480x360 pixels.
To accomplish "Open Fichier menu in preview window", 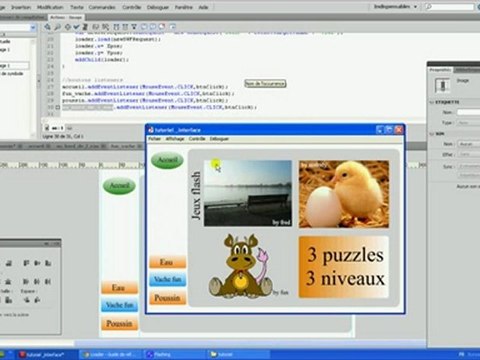I will pyautogui.click(x=154, y=139).
